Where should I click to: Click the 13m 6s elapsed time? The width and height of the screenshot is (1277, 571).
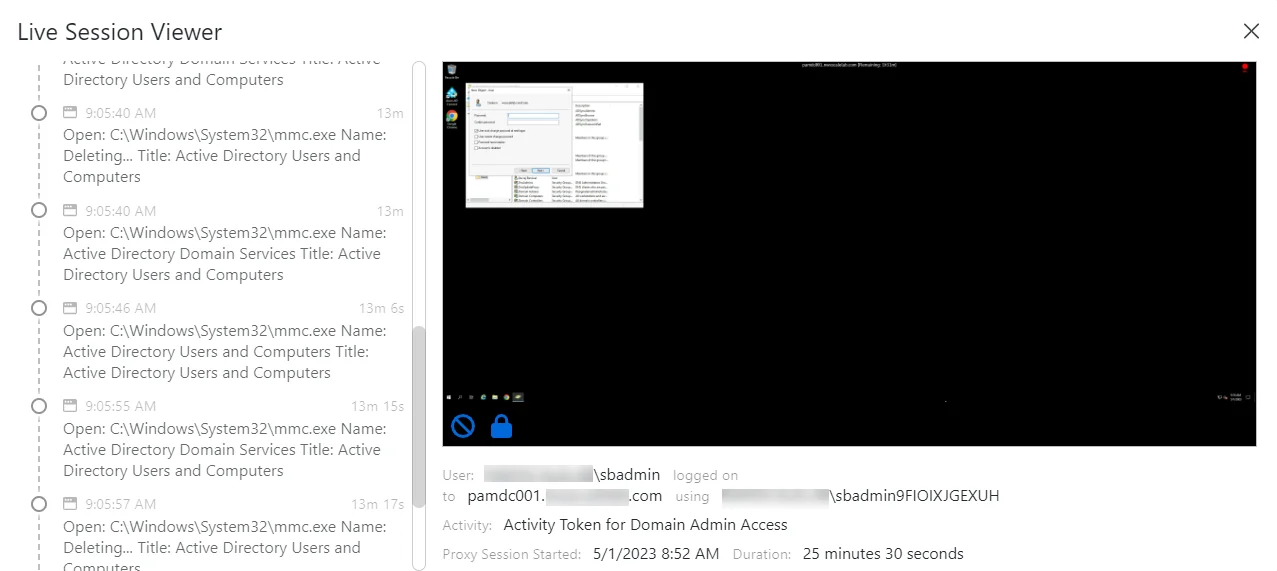[x=381, y=308]
